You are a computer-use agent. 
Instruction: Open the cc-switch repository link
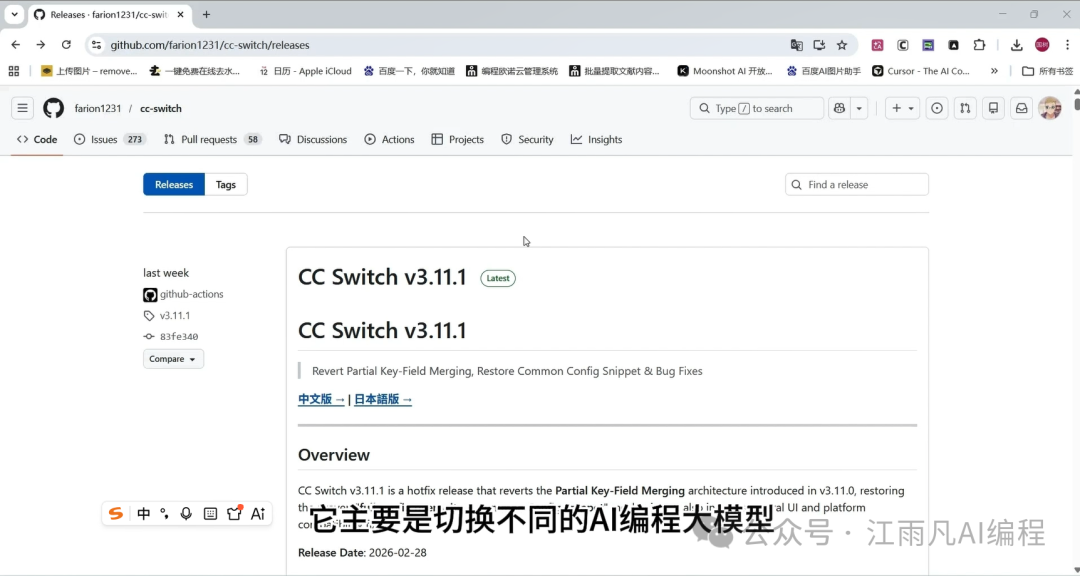pyautogui.click(x=160, y=108)
